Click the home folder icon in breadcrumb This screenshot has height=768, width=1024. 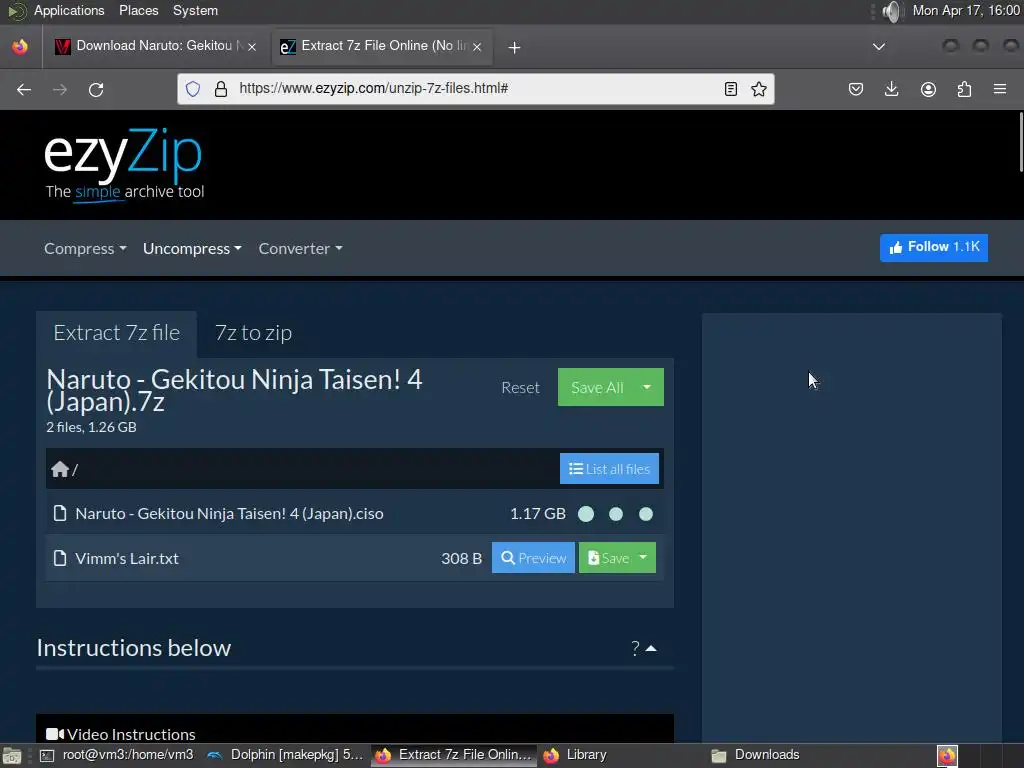point(60,469)
